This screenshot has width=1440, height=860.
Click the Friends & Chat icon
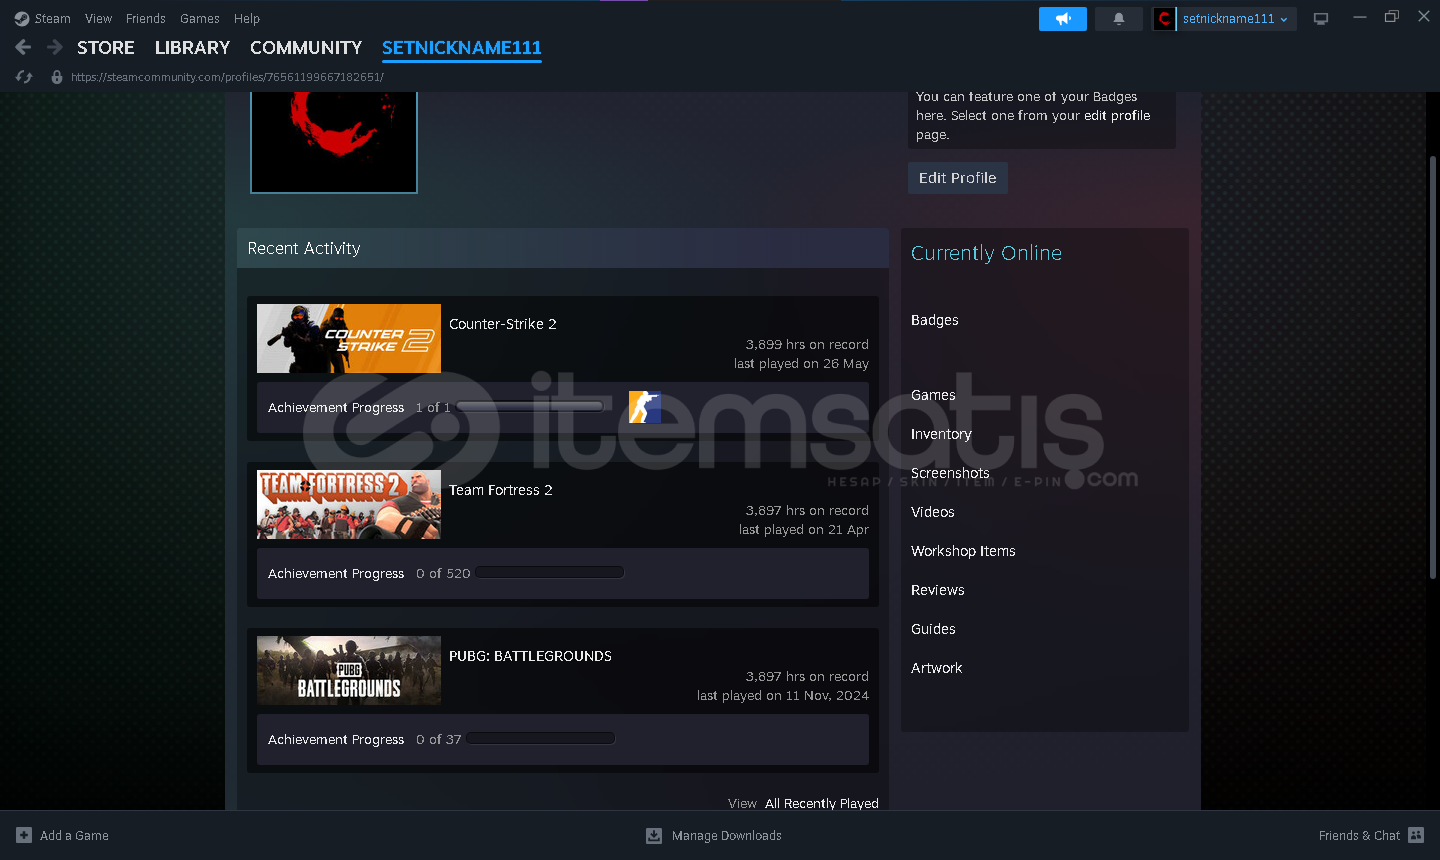[x=1416, y=836]
